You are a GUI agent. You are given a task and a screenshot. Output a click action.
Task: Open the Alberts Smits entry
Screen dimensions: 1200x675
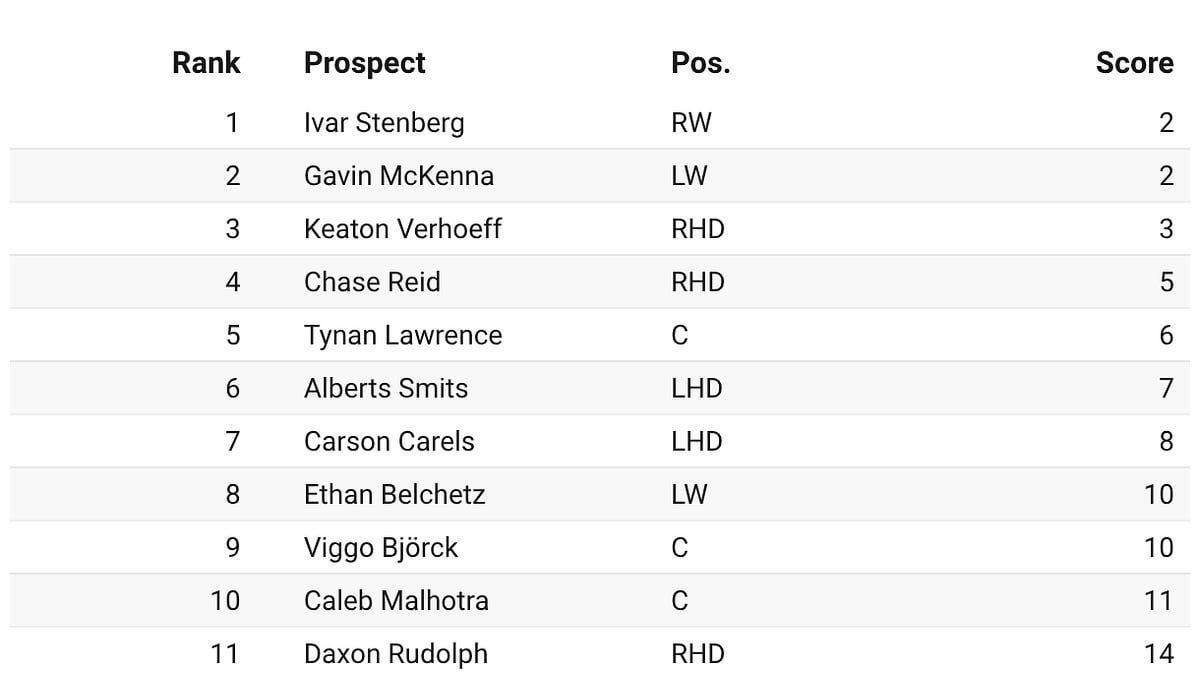[x=385, y=388]
